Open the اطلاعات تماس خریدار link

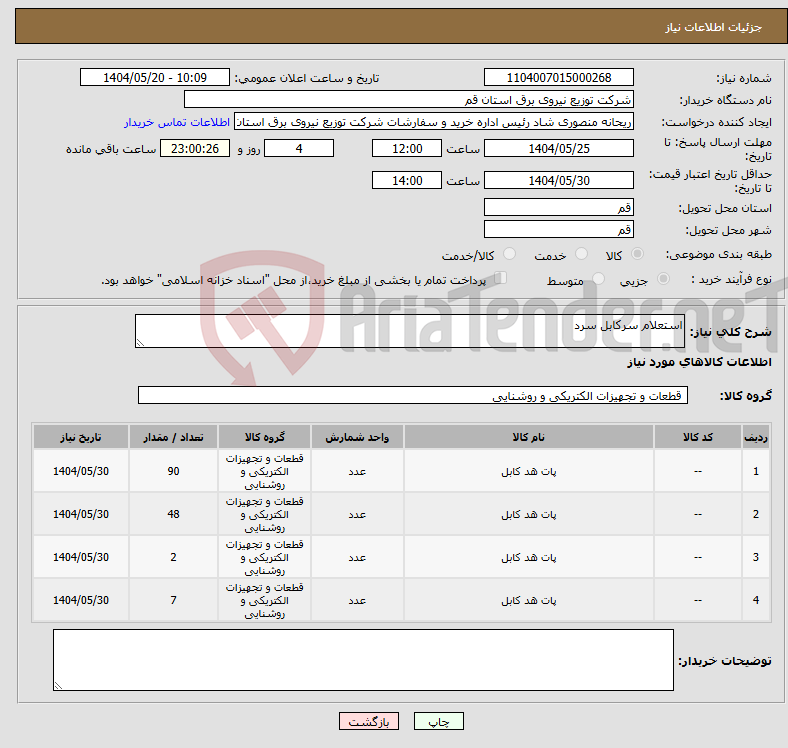tap(177, 122)
